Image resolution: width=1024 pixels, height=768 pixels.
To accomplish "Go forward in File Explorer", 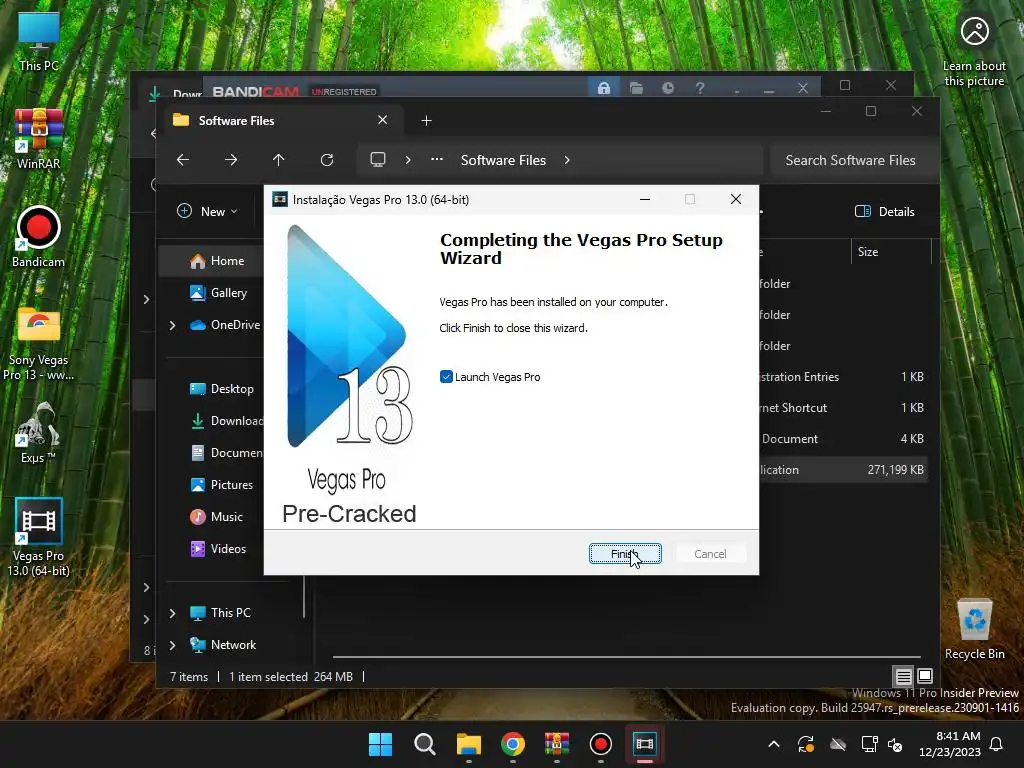I will (x=231, y=160).
